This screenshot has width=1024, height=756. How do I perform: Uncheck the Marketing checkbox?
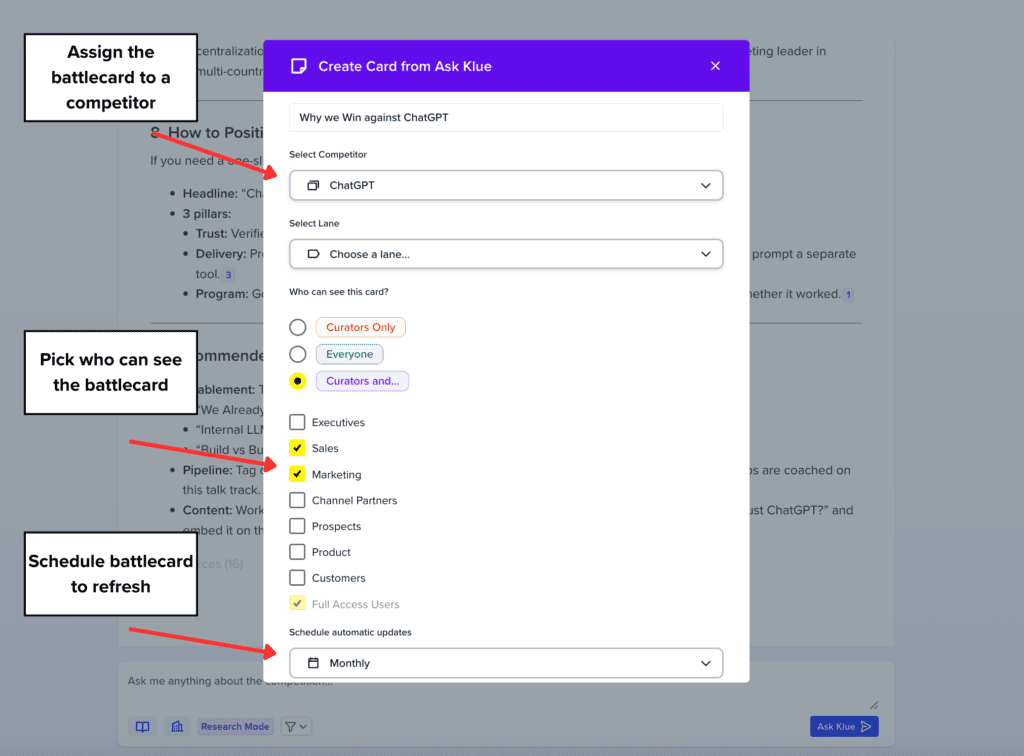pos(297,474)
